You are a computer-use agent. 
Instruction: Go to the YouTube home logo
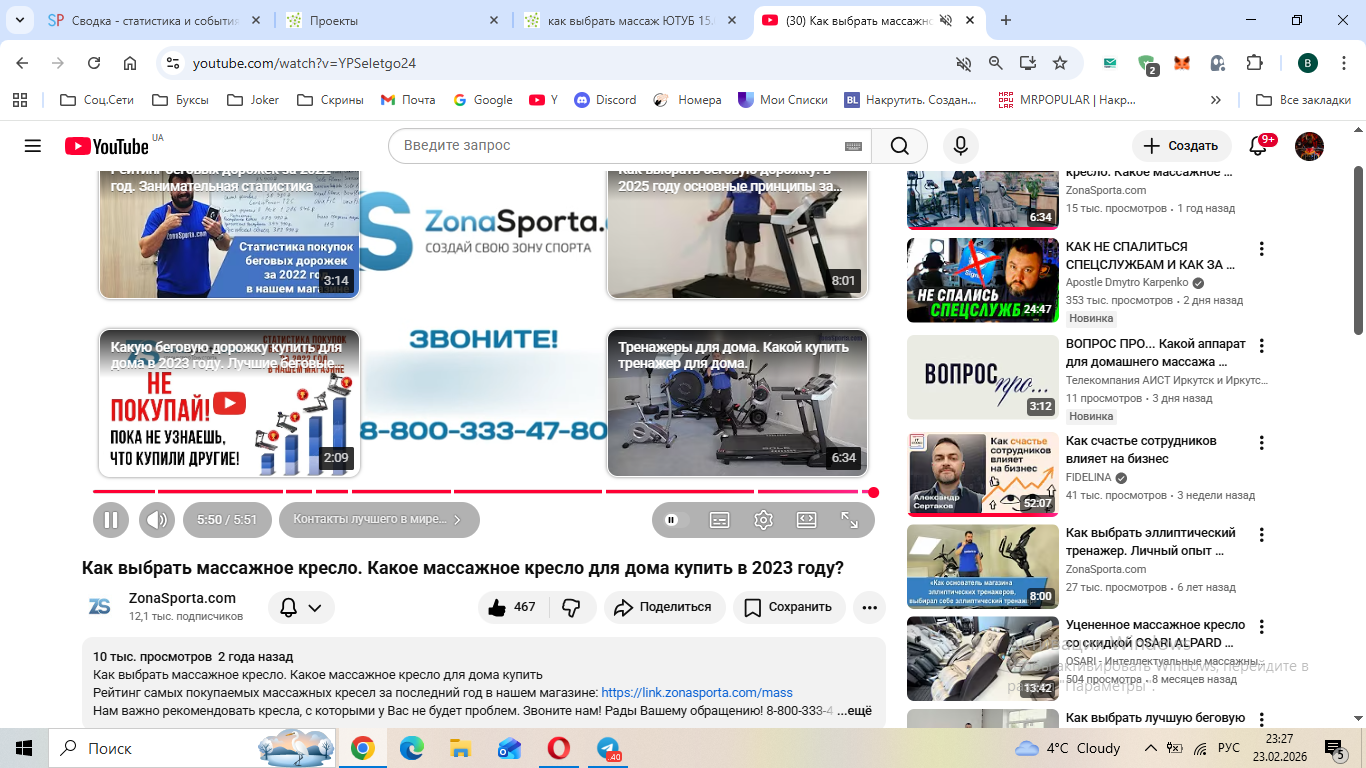107,146
